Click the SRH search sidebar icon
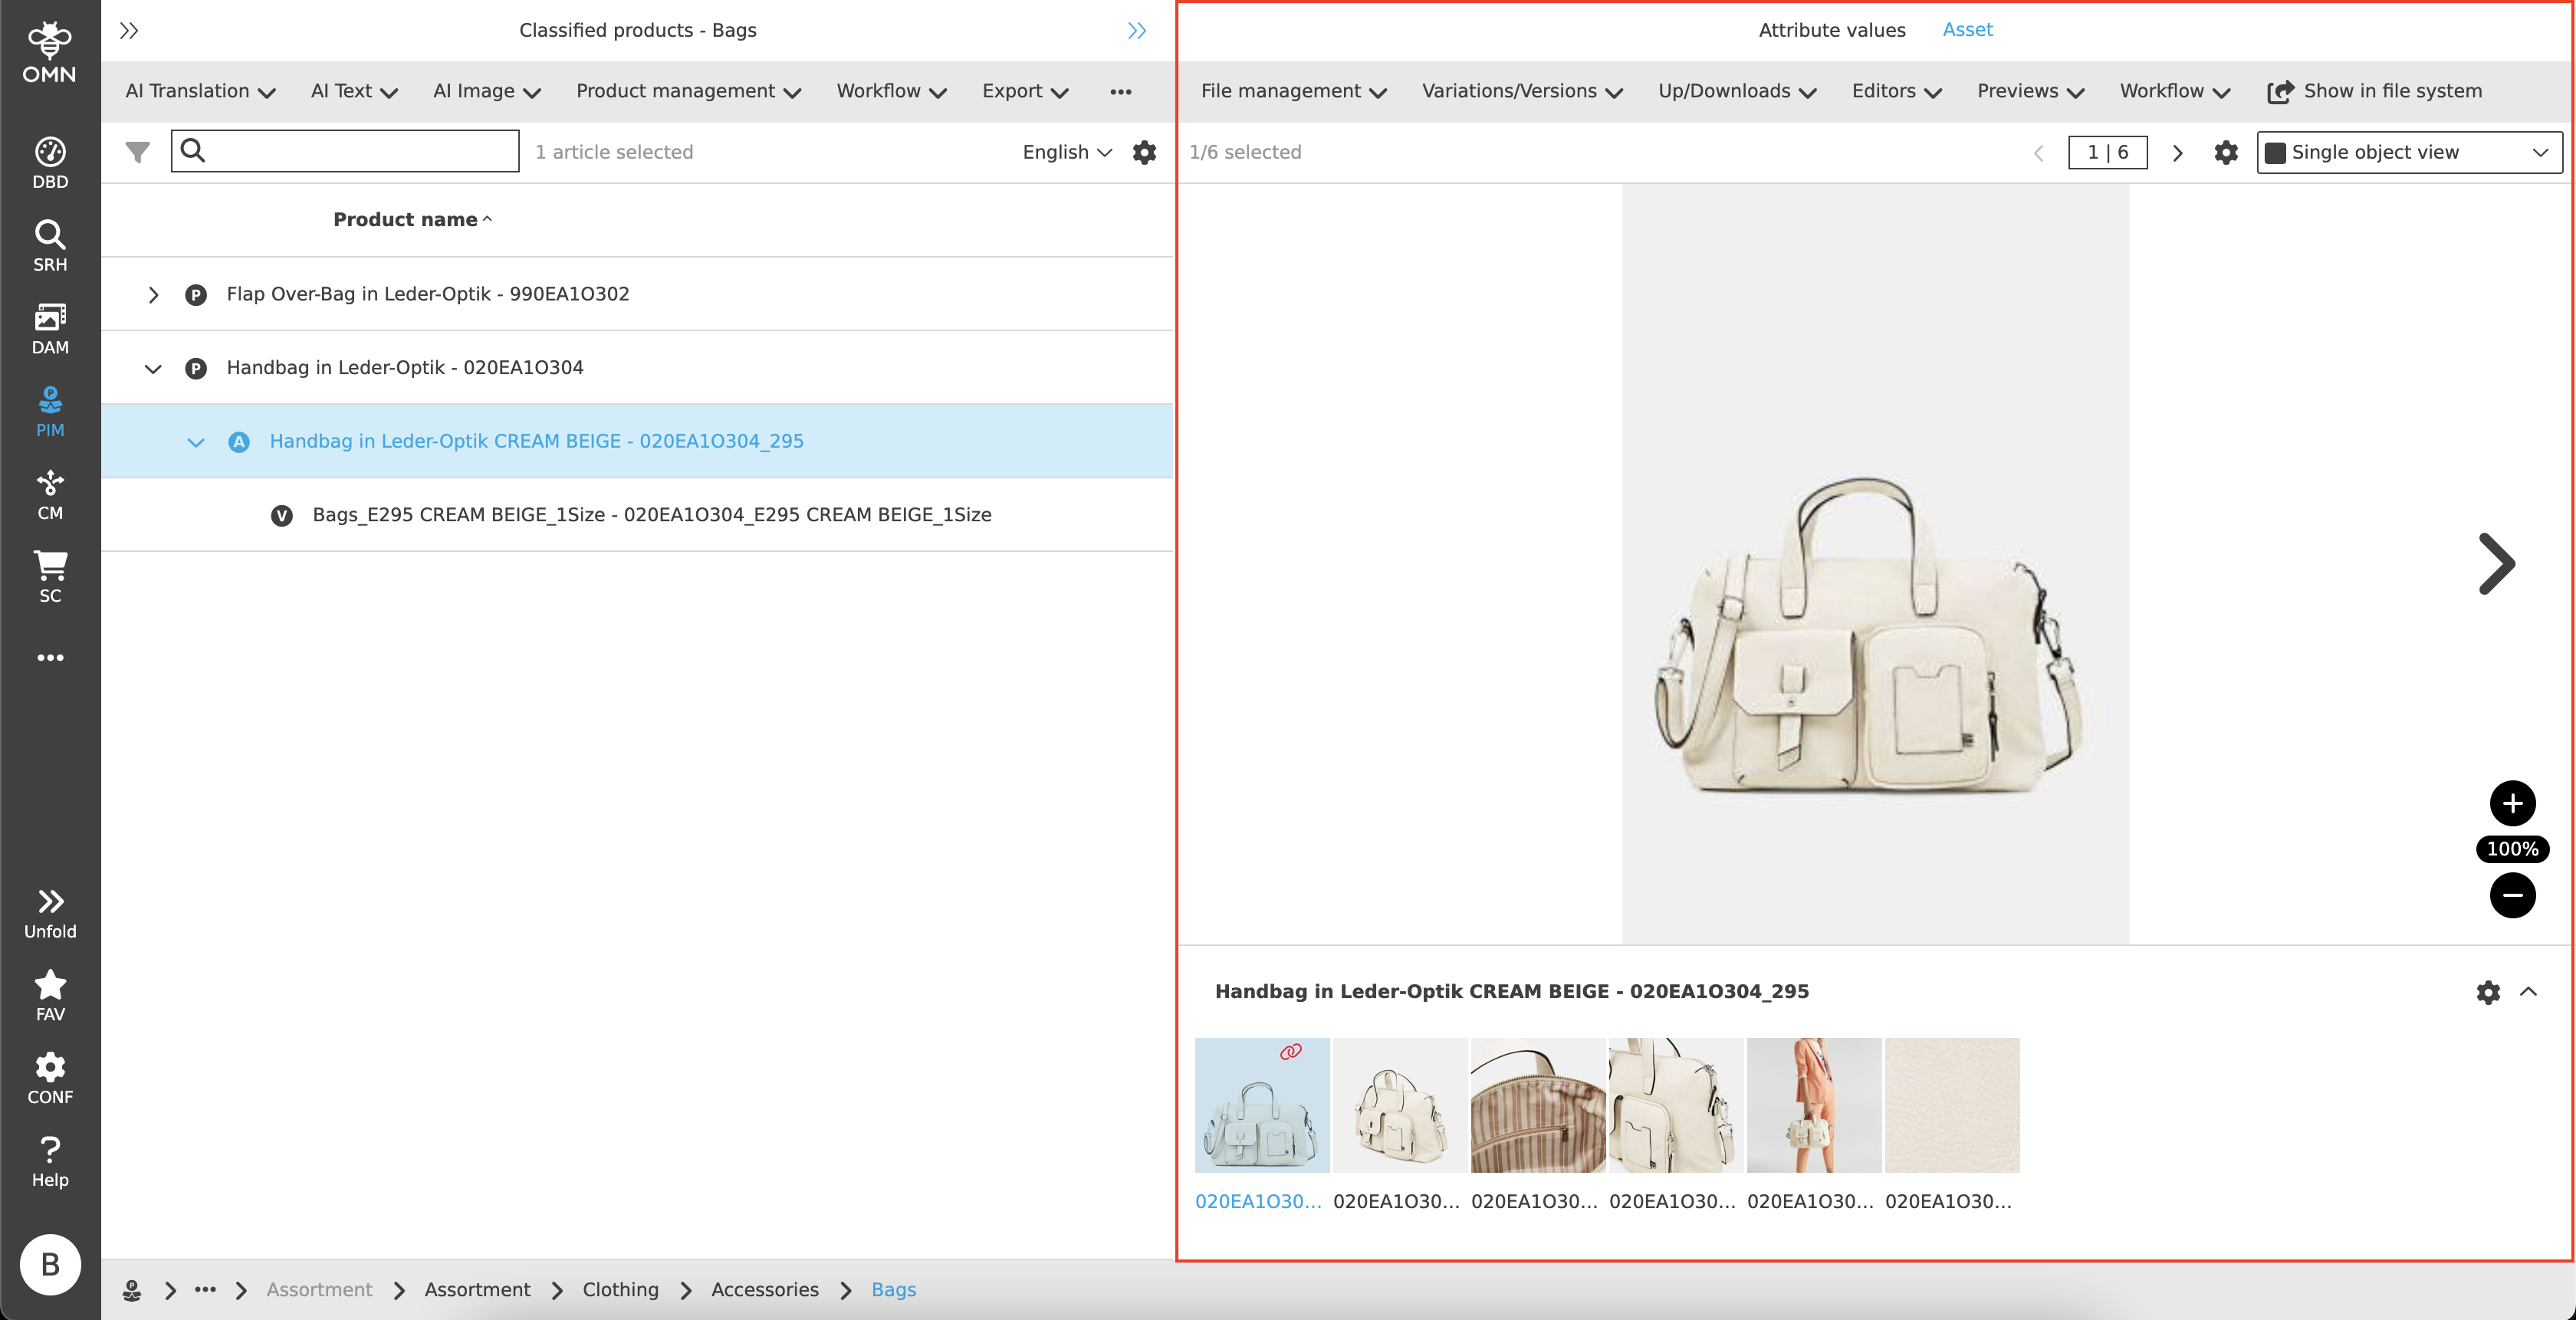Screen dimensions: 2576x1320 point(50,246)
